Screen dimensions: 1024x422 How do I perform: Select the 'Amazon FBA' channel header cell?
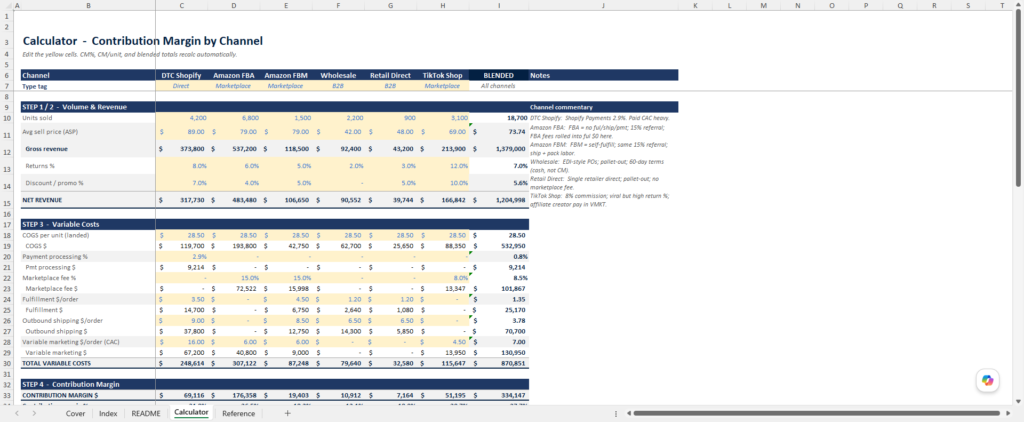233,75
